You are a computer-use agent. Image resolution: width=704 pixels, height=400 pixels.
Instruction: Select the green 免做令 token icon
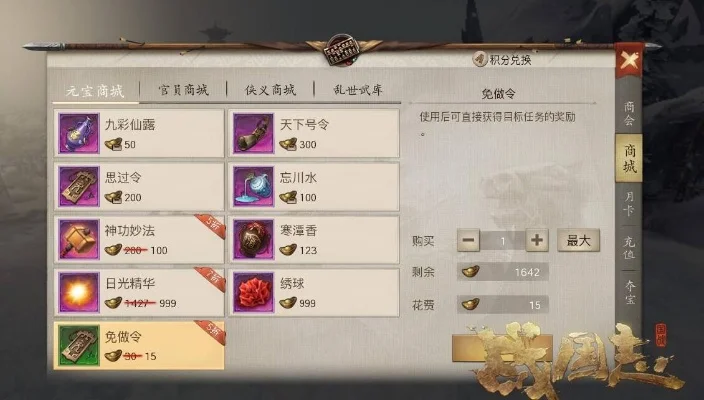79,345
